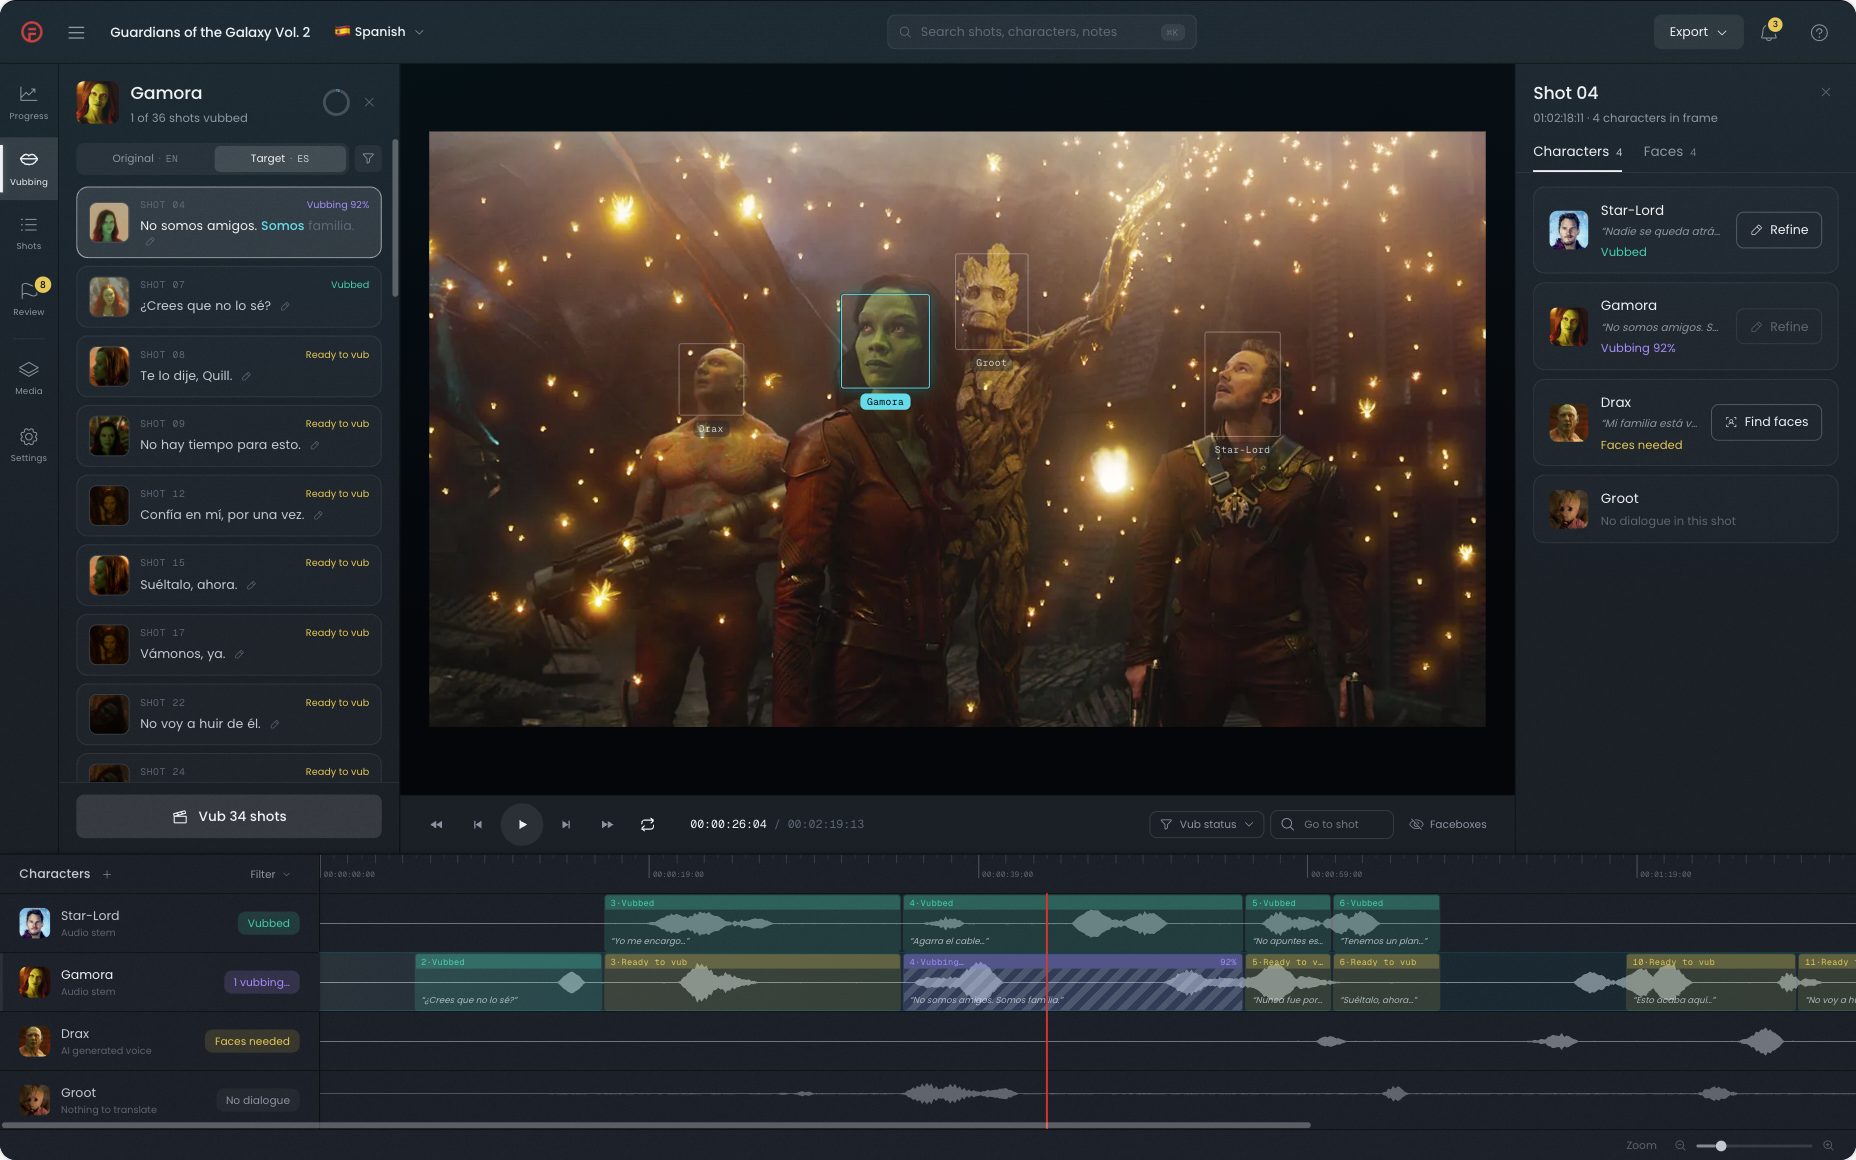Switch to Target ES transcript

pos(279,158)
